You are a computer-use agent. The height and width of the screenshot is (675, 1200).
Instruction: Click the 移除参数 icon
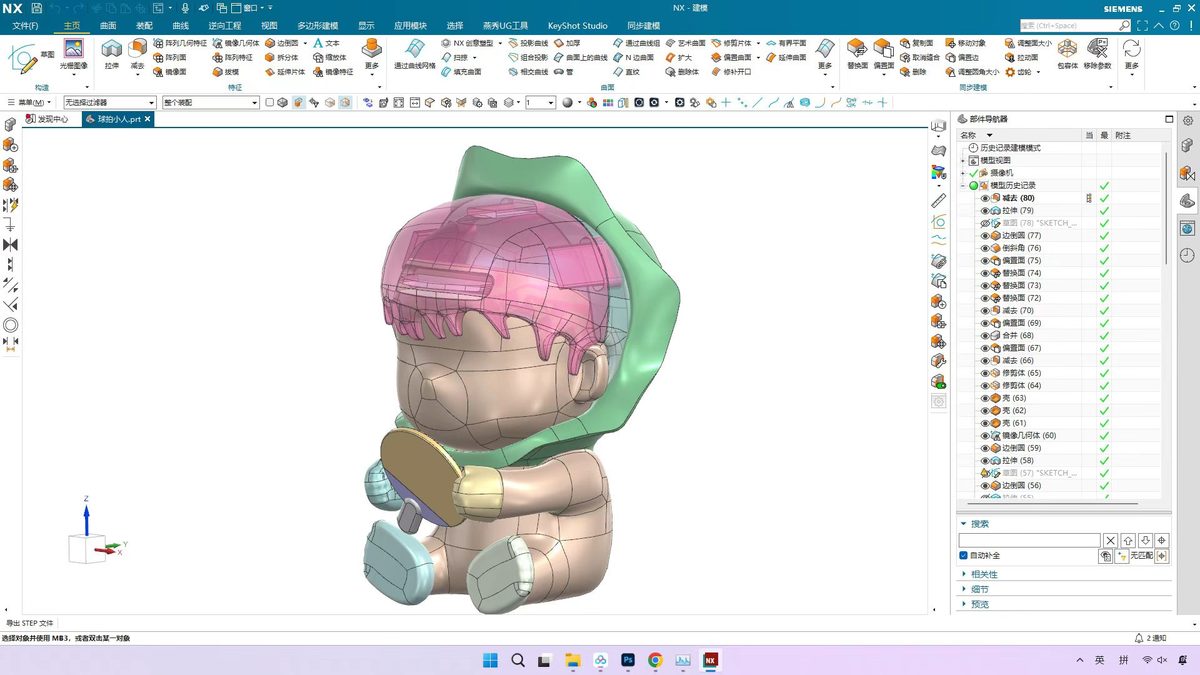coord(1097,54)
